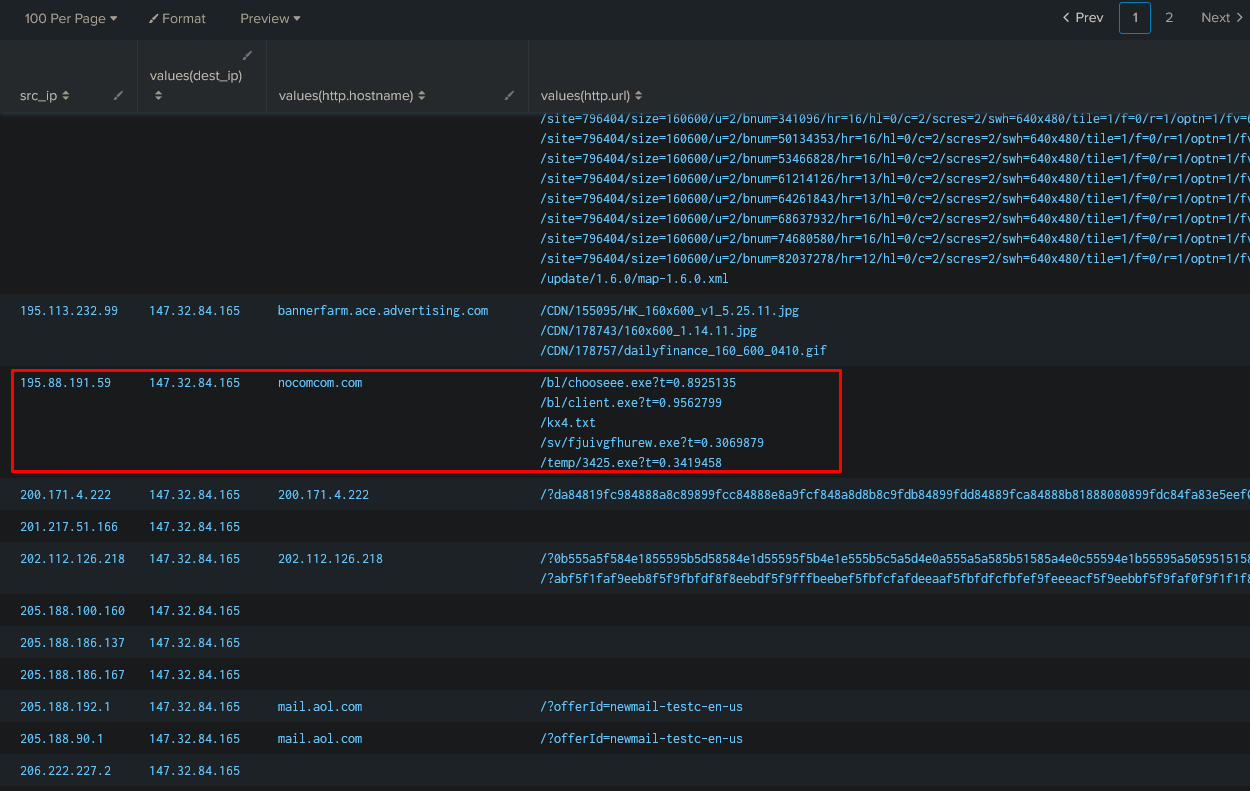Click URL /temp/3425.exe?t=0.3419458
The height and width of the screenshot is (791, 1250).
pyautogui.click(x=631, y=463)
